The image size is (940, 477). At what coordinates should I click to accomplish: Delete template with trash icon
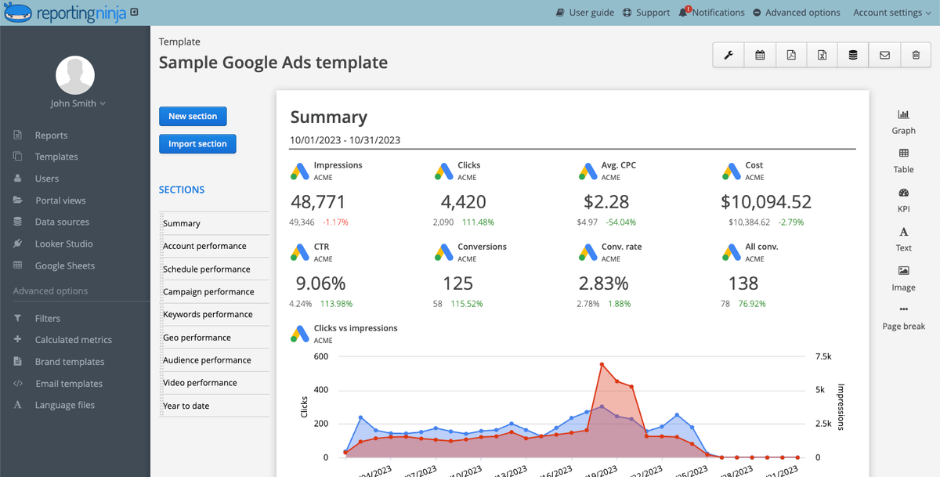tap(915, 55)
